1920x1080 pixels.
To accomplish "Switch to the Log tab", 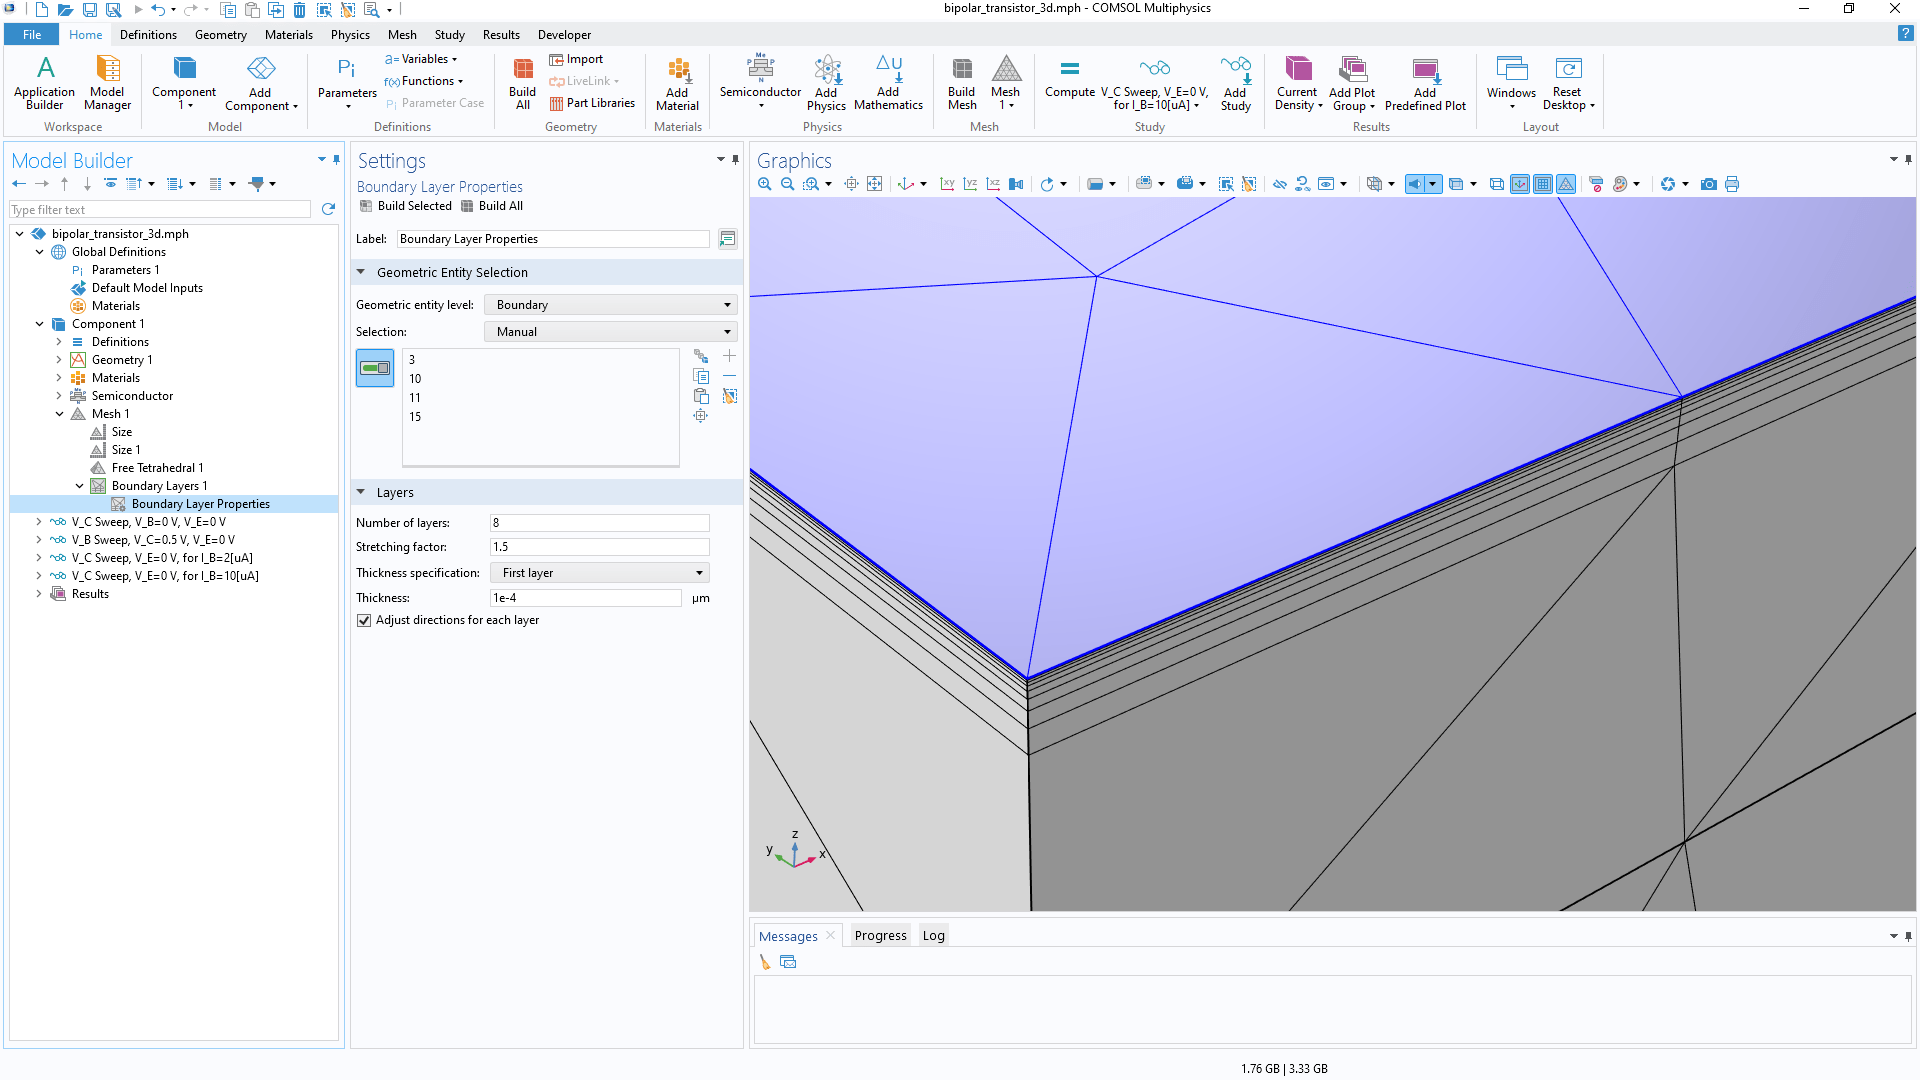I will [x=933, y=936].
